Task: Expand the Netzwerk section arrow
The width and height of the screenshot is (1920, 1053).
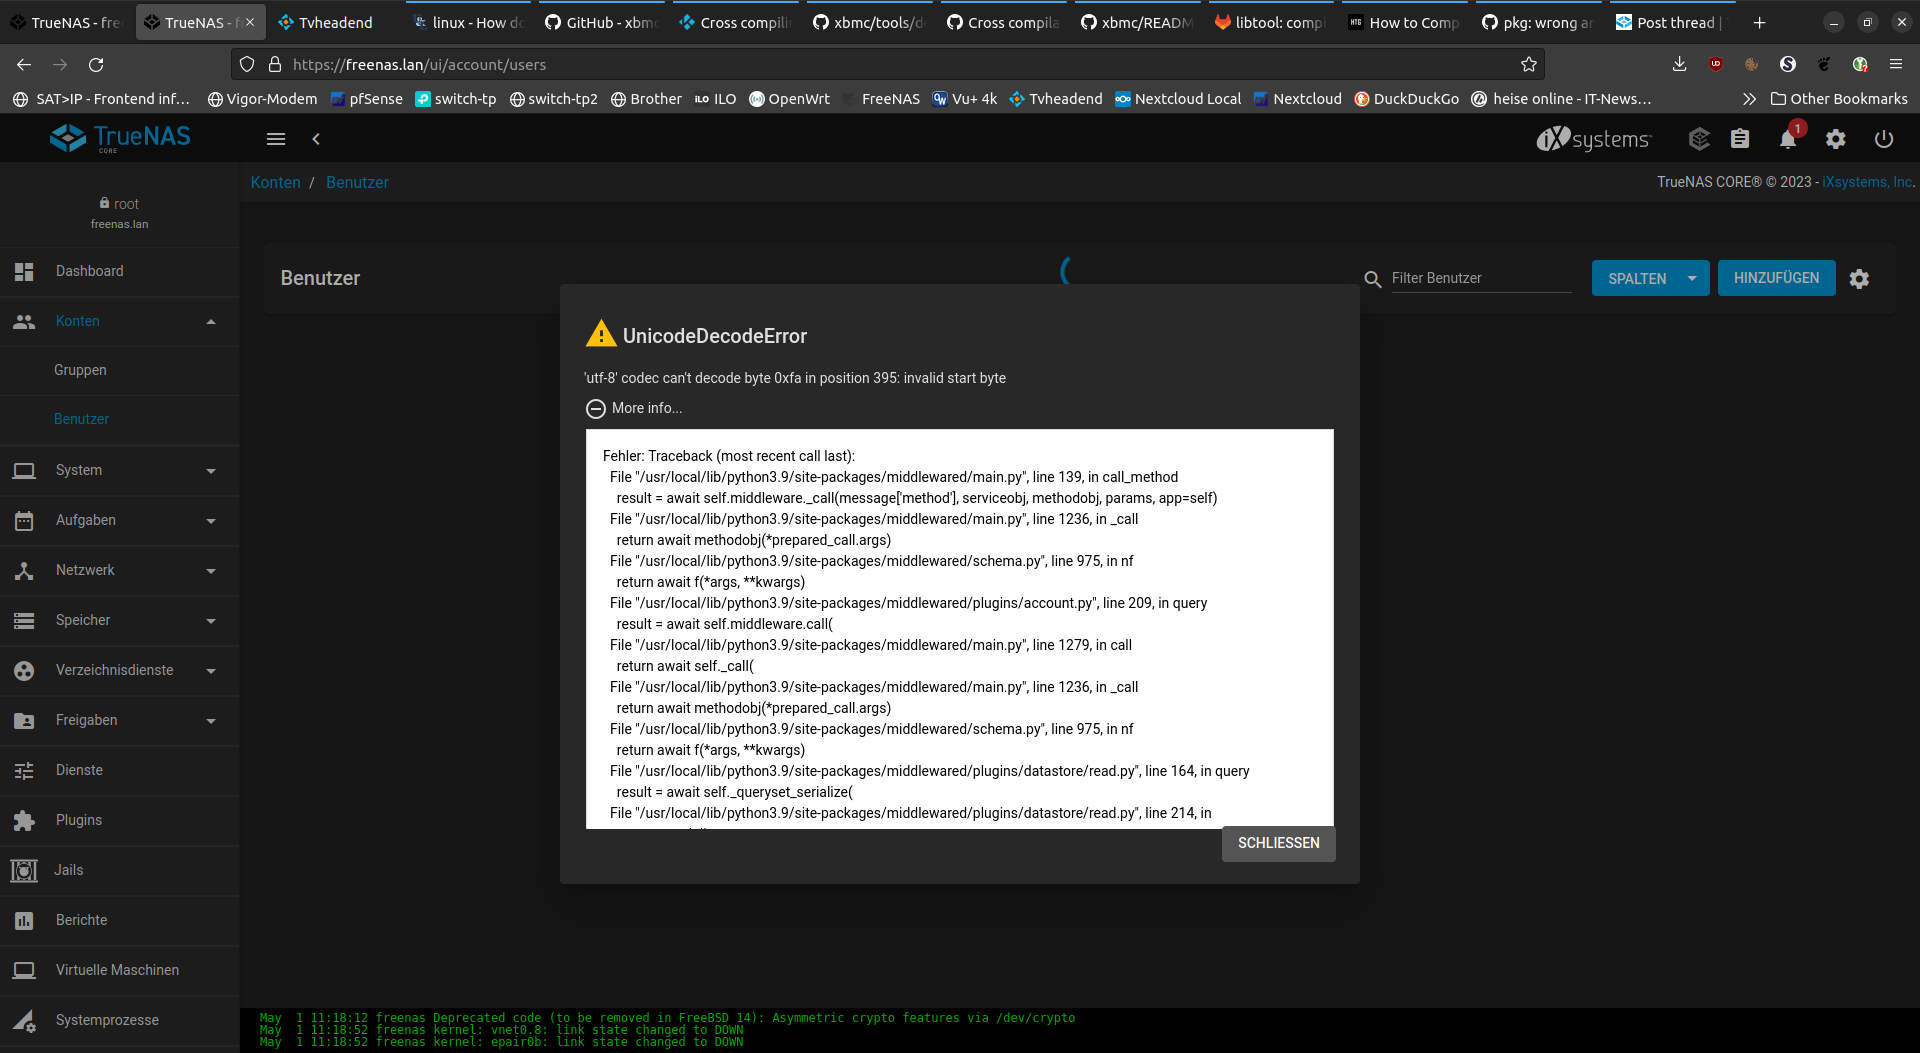Action: tap(211, 571)
